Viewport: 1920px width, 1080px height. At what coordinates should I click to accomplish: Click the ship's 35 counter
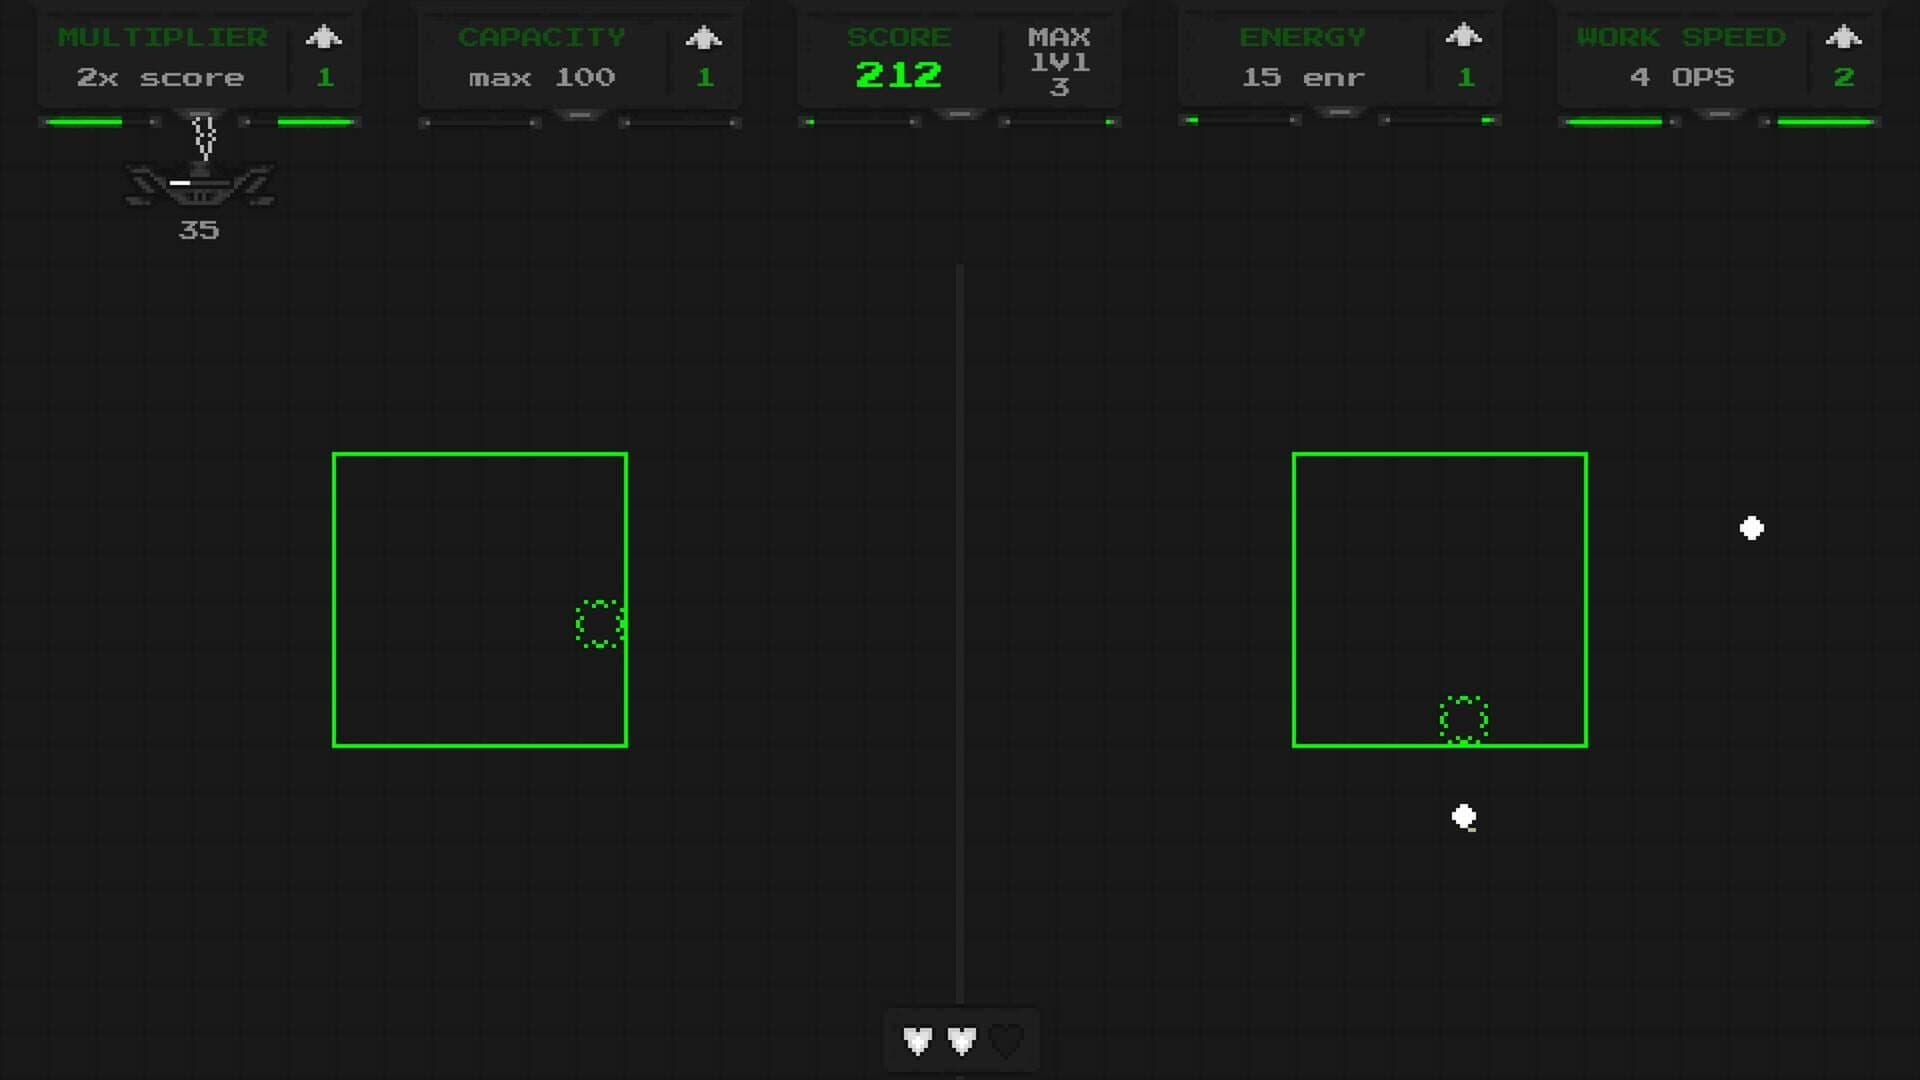point(198,230)
